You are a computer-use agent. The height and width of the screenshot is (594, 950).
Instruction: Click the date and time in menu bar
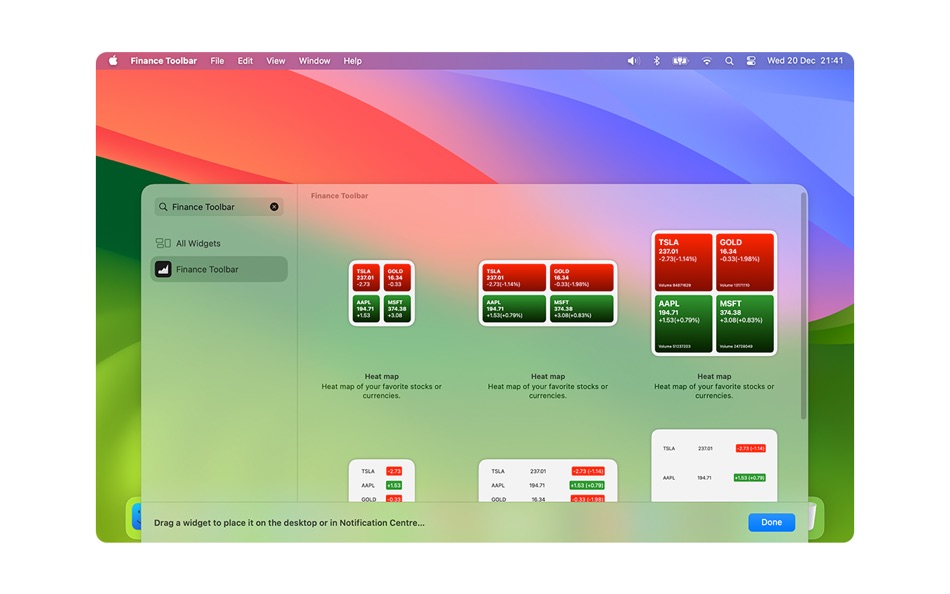pyautogui.click(x=805, y=61)
